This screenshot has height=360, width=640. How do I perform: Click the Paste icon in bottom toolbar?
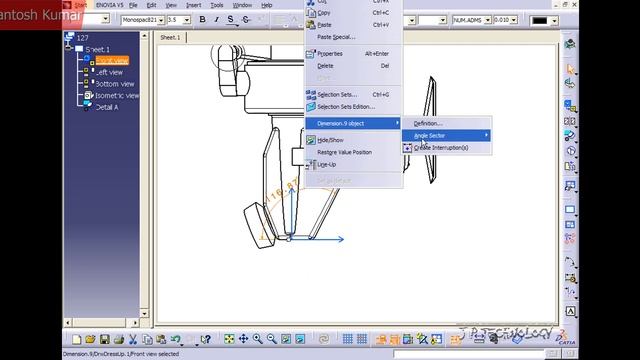161,339
